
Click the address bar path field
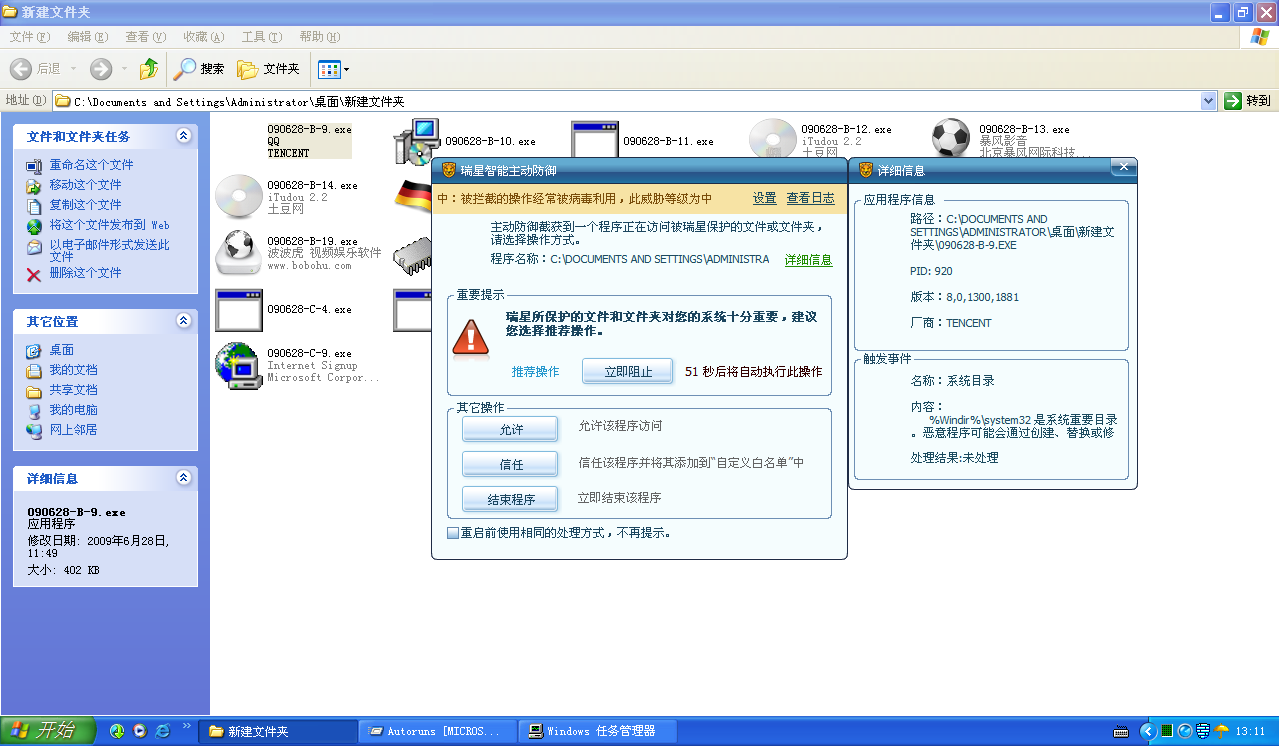point(627,101)
